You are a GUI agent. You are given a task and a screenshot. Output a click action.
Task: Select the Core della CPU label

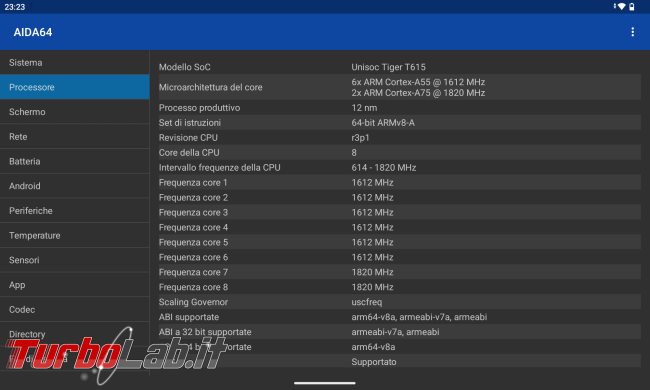(x=189, y=153)
